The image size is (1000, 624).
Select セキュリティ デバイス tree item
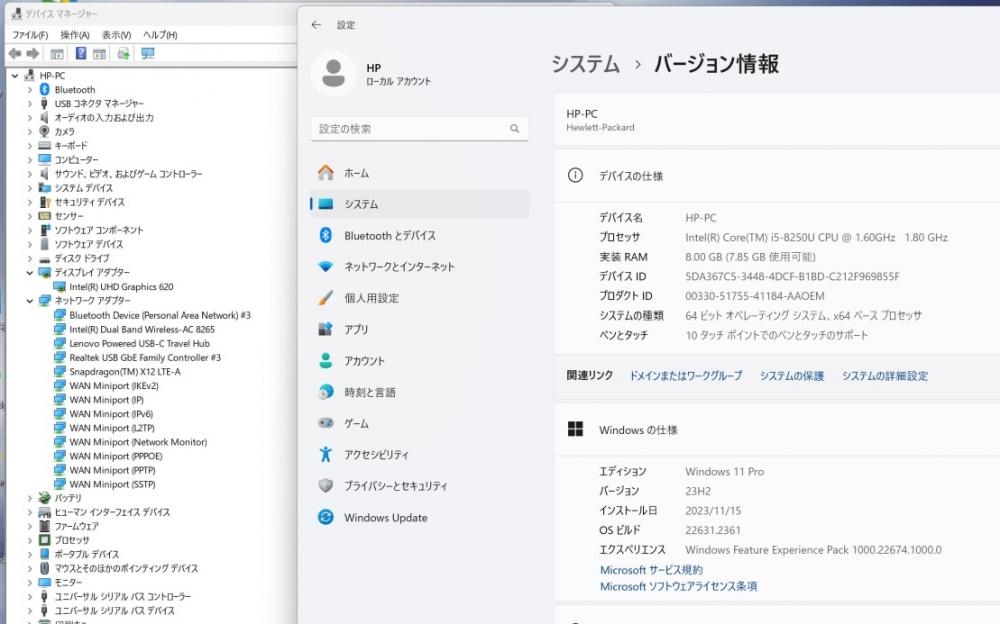point(89,202)
